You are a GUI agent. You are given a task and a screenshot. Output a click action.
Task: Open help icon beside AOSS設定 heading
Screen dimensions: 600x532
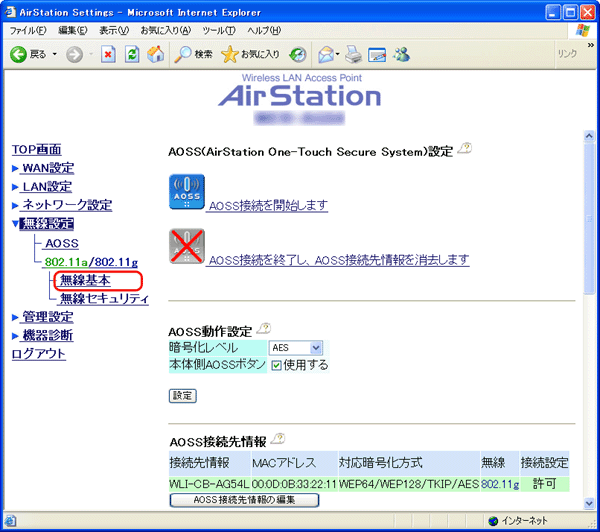tap(465, 149)
